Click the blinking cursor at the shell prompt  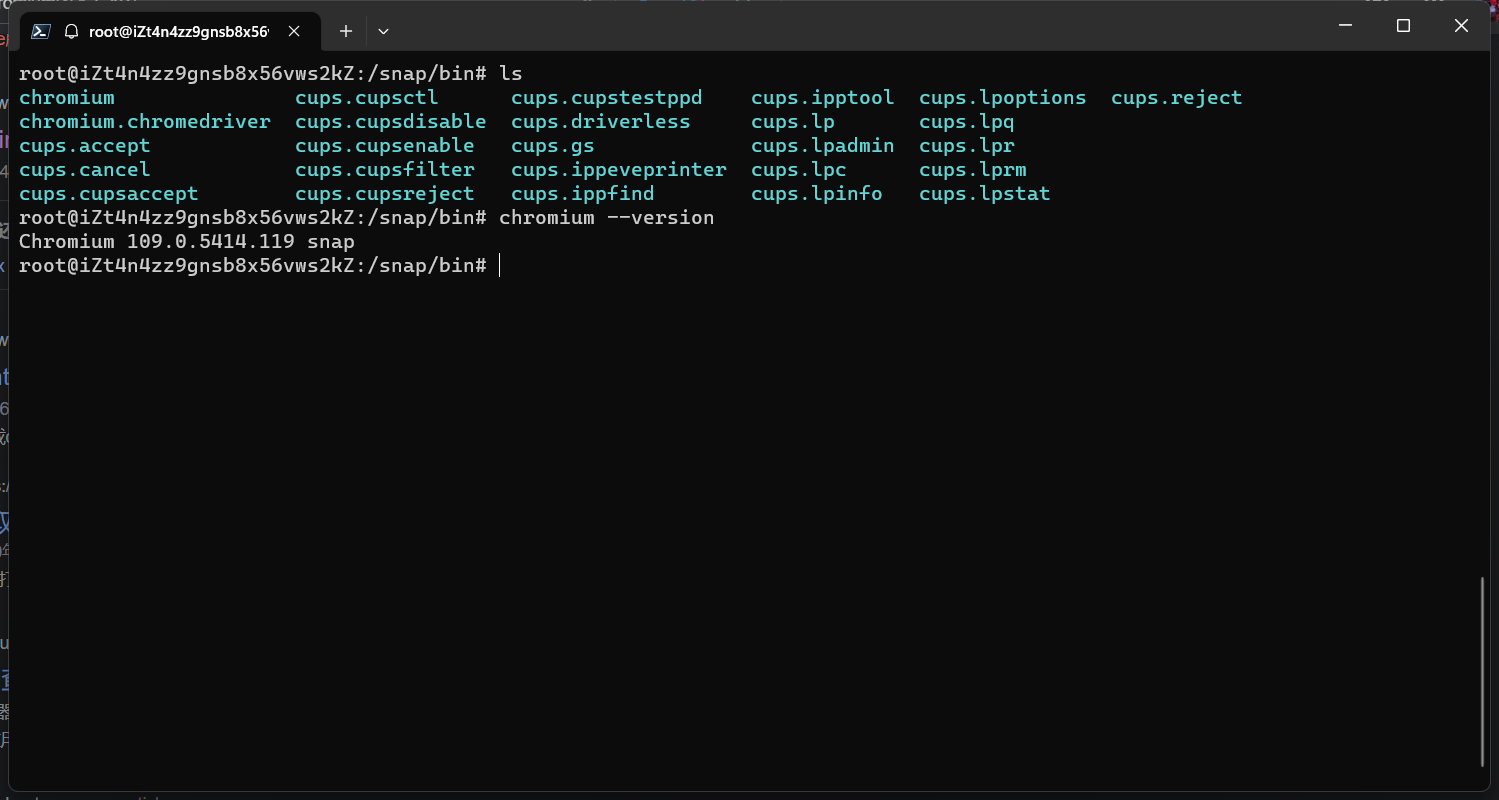(500, 265)
